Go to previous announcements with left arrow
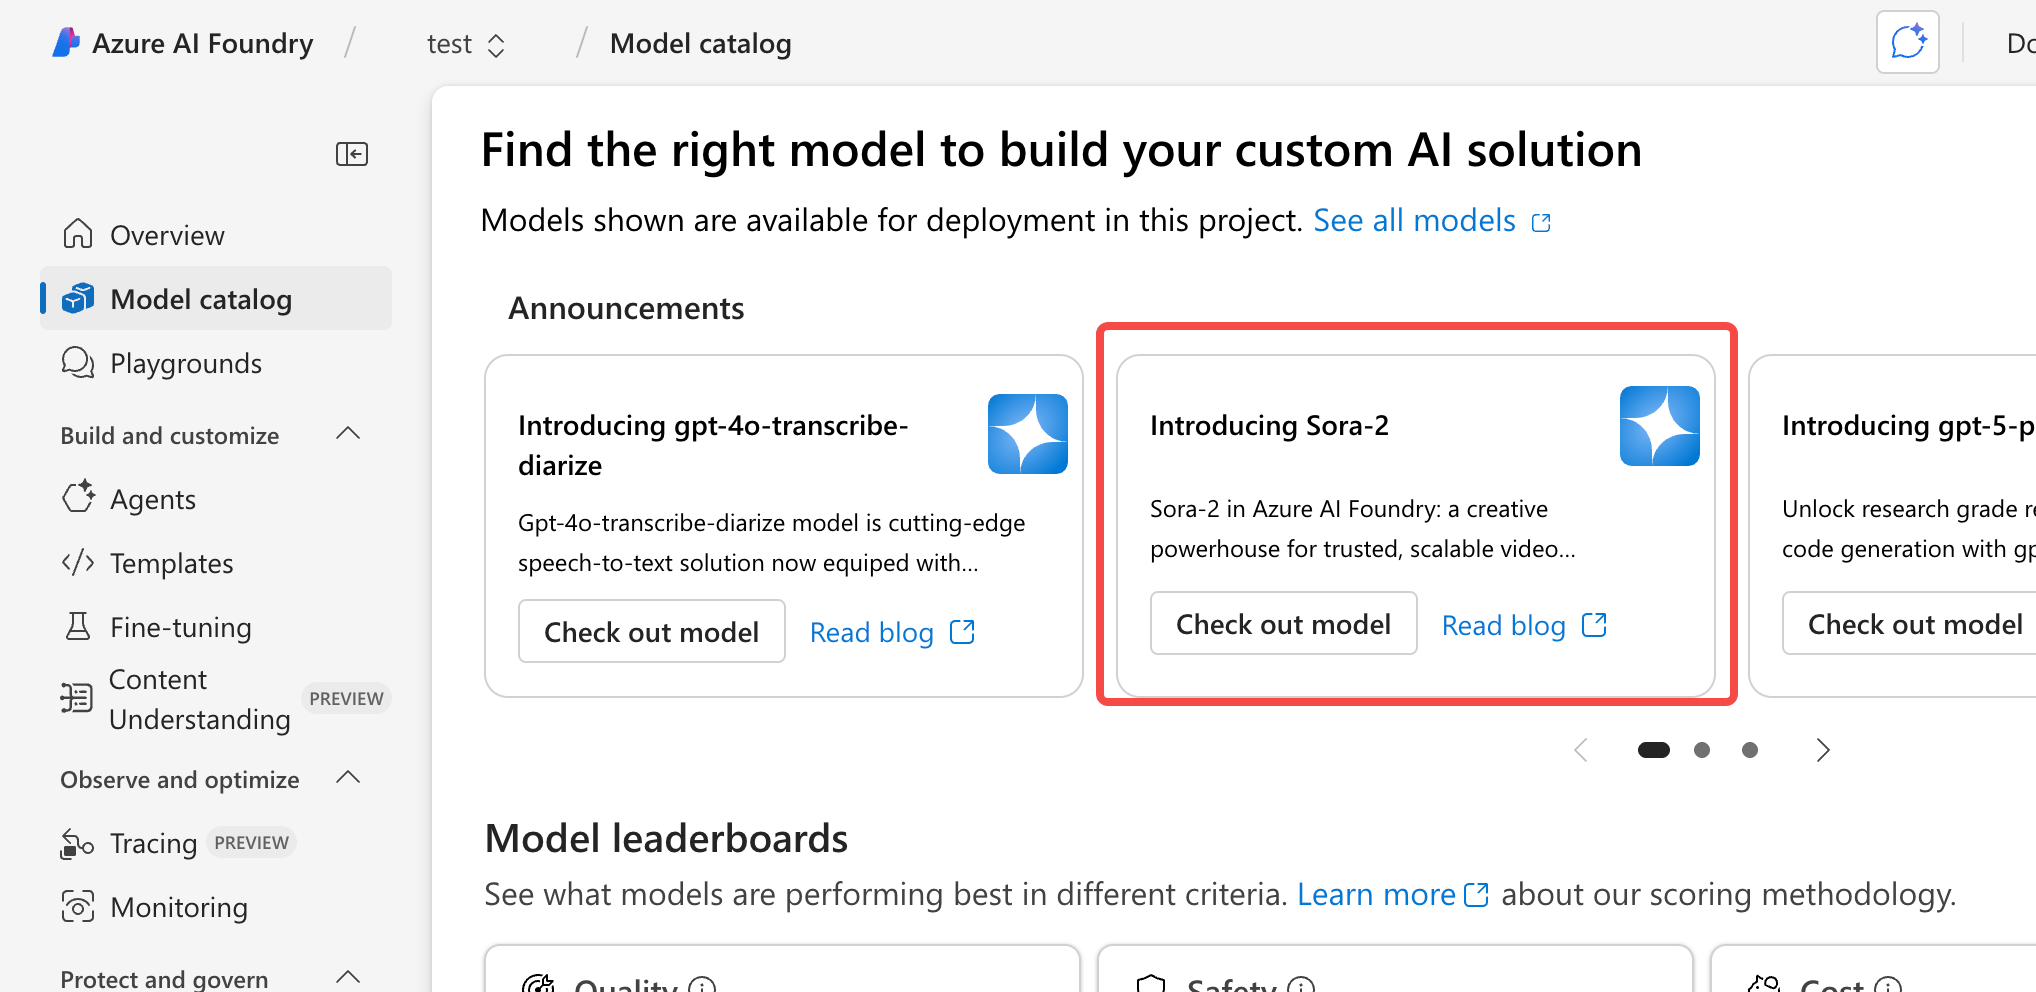 1581,750
